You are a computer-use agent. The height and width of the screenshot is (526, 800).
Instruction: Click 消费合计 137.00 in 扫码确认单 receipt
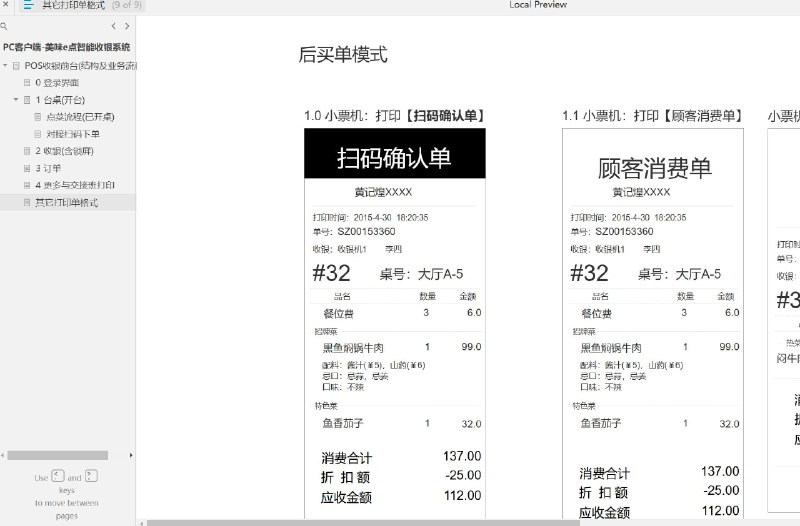click(401, 457)
